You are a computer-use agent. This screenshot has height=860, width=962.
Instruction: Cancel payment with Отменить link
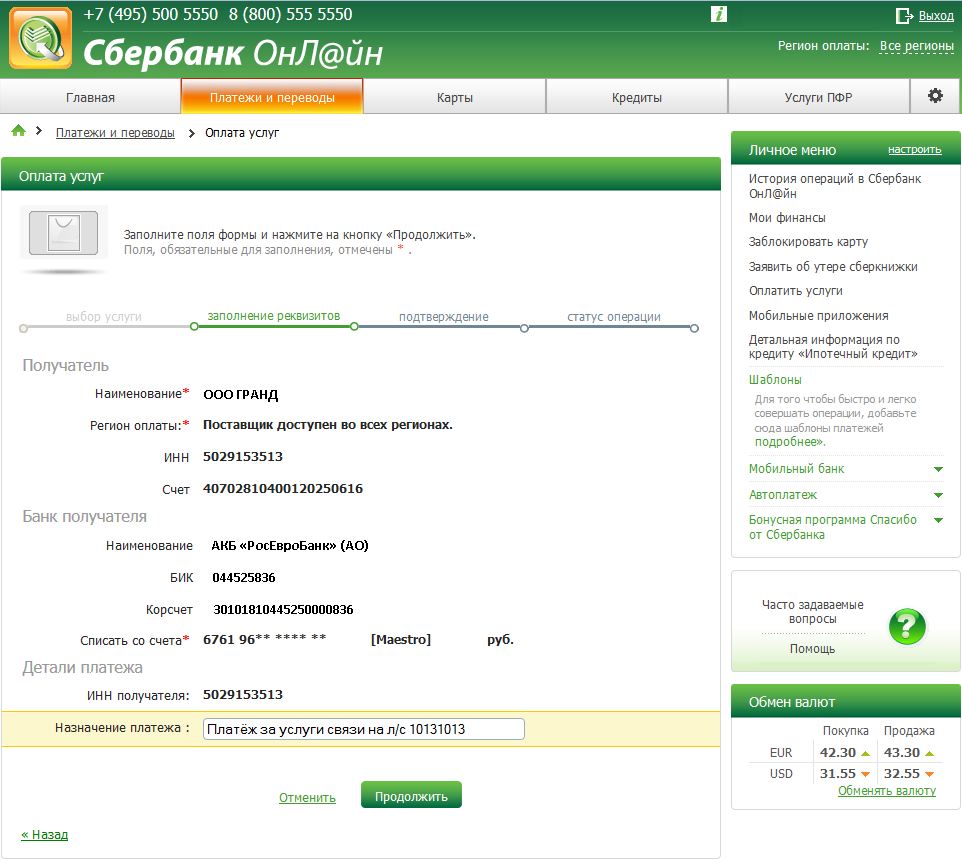click(x=307, y=797)
